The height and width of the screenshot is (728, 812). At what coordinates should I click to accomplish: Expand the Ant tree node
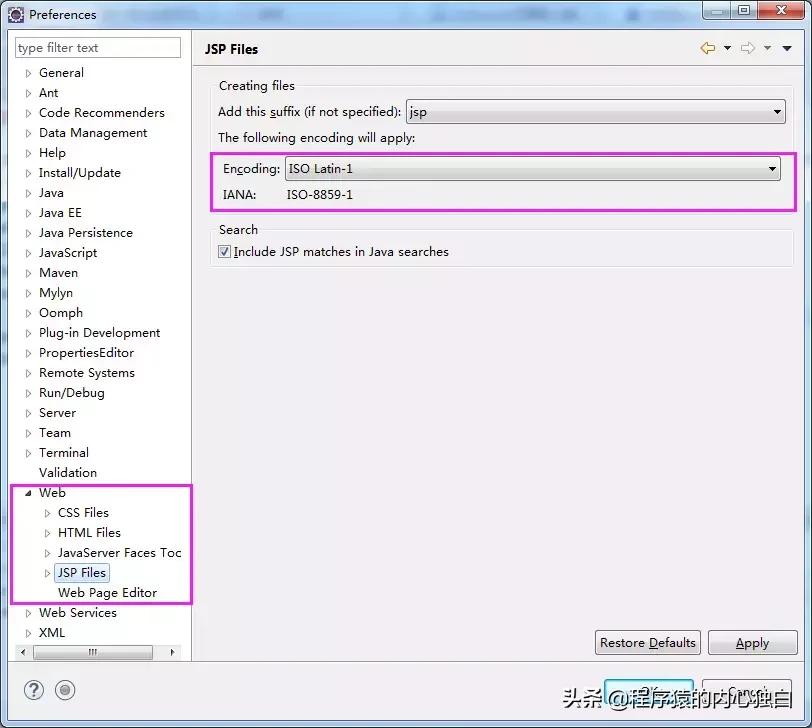(28, 93)
